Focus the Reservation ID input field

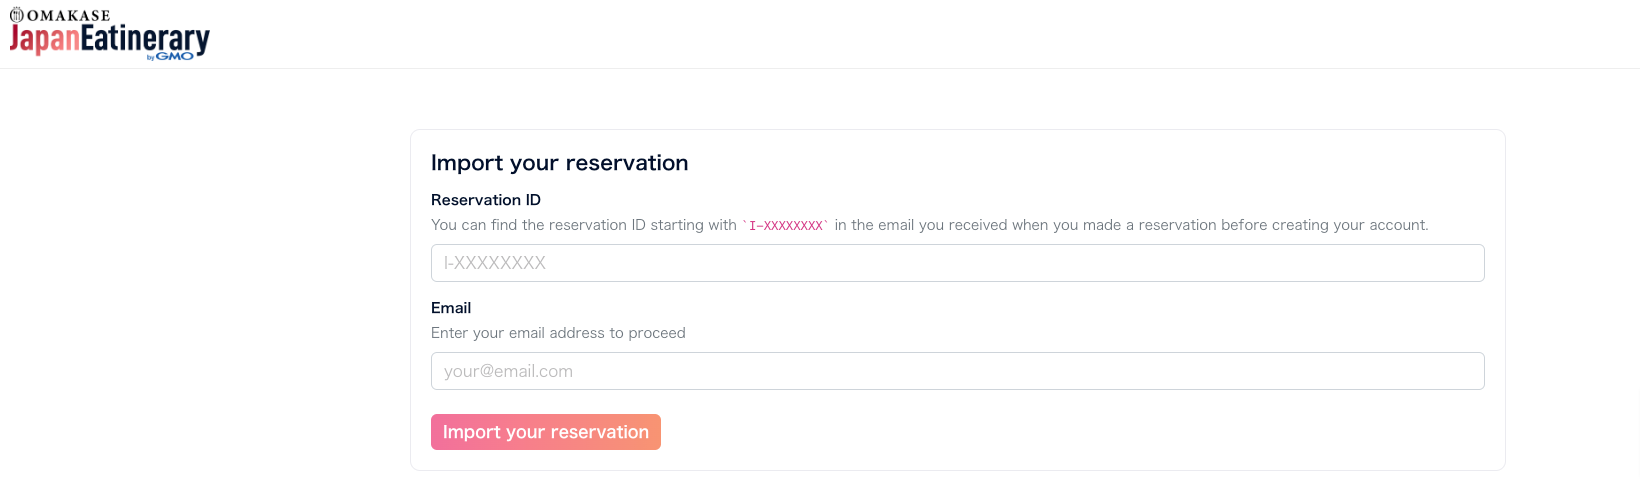(957, 263)
